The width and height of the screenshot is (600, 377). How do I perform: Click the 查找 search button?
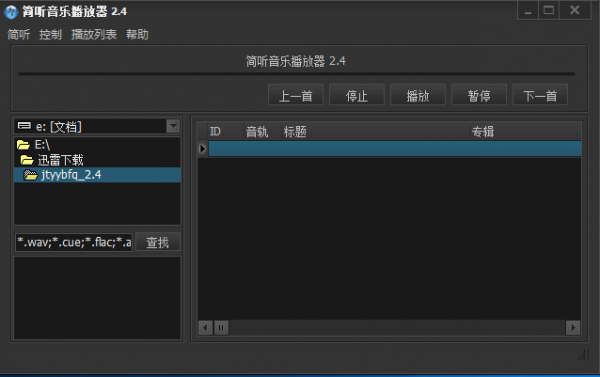pos(158,242)
